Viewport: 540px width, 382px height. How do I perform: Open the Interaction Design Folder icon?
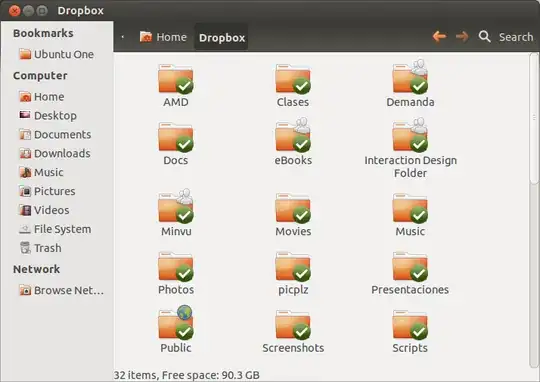click(x=410, y=135)
